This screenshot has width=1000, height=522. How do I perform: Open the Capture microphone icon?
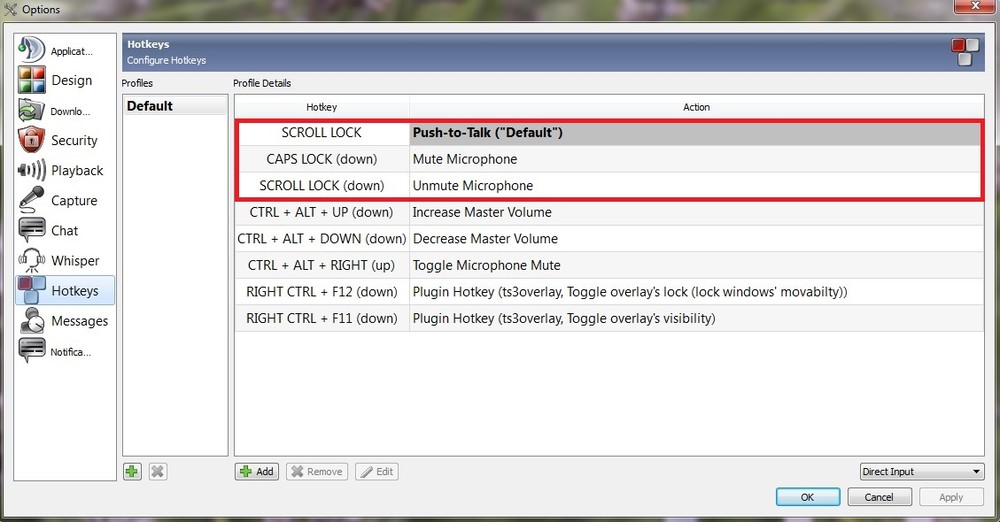pyautogui.click(x=31, y=200)
